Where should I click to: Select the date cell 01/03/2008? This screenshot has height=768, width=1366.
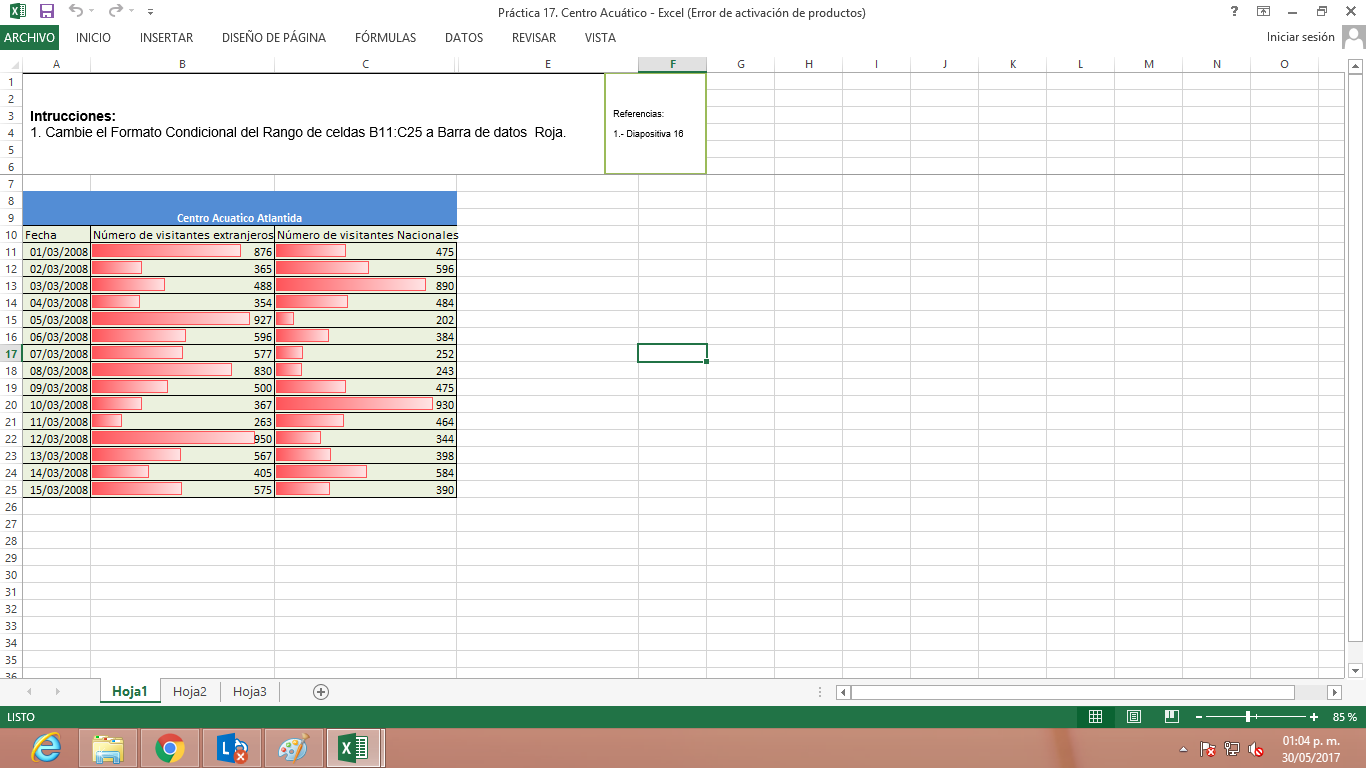point(57,252)
